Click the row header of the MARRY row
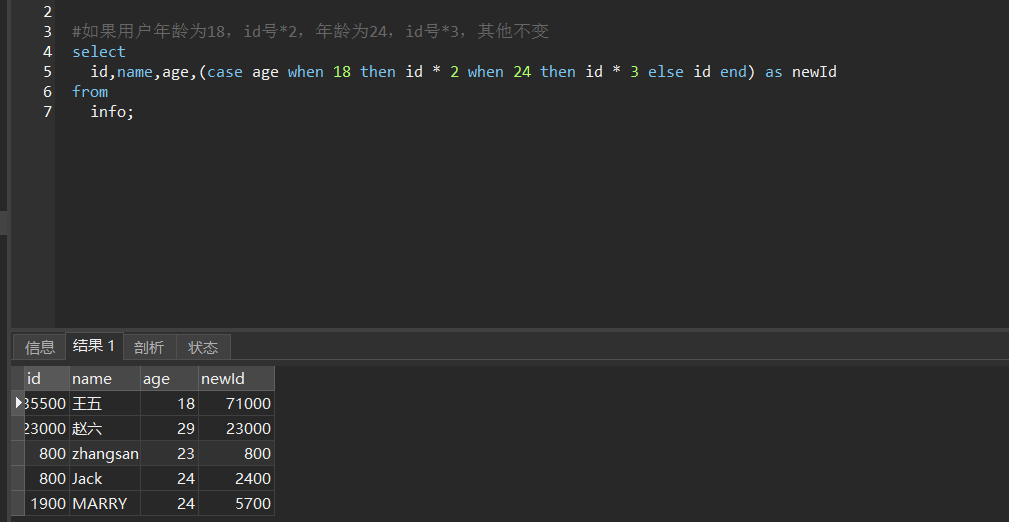This screenshot has width=1009, height=522. coord(18,503)
